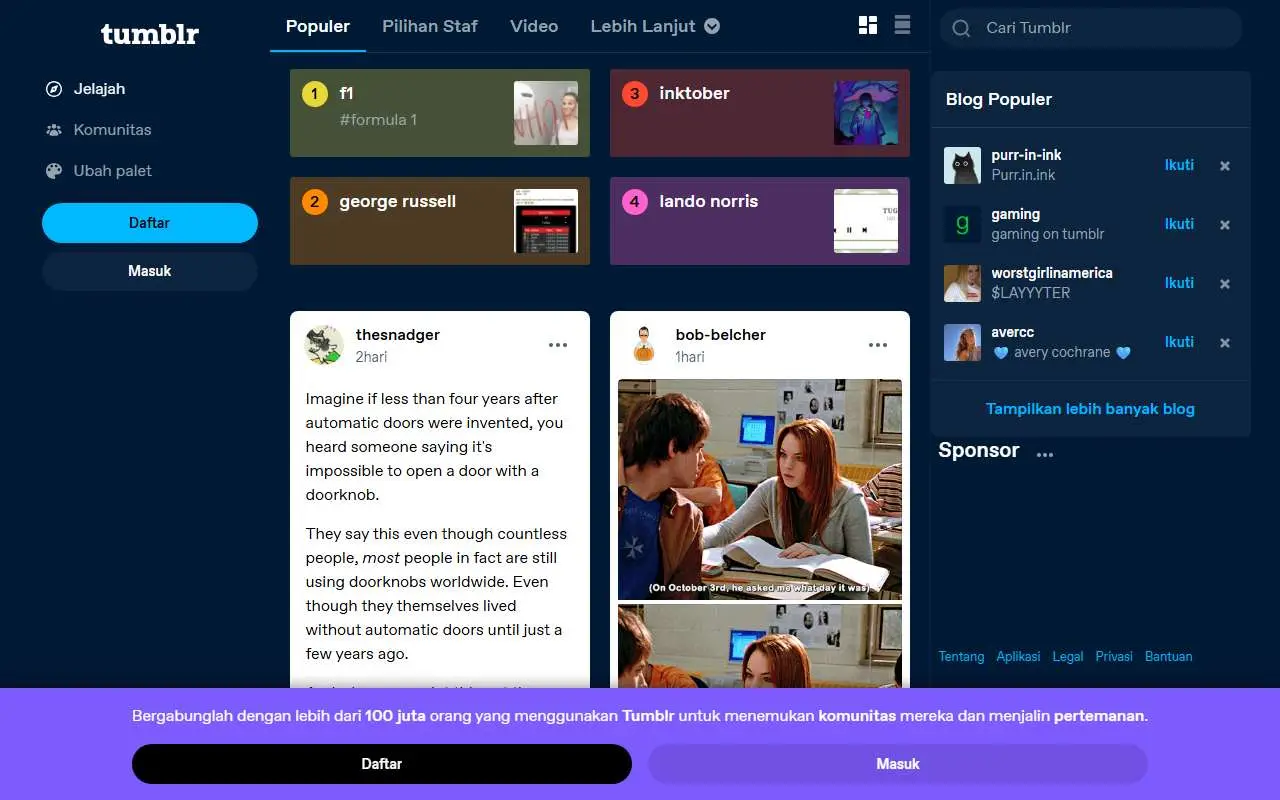Open the f1 trending tag card

[x=440, y=113]
